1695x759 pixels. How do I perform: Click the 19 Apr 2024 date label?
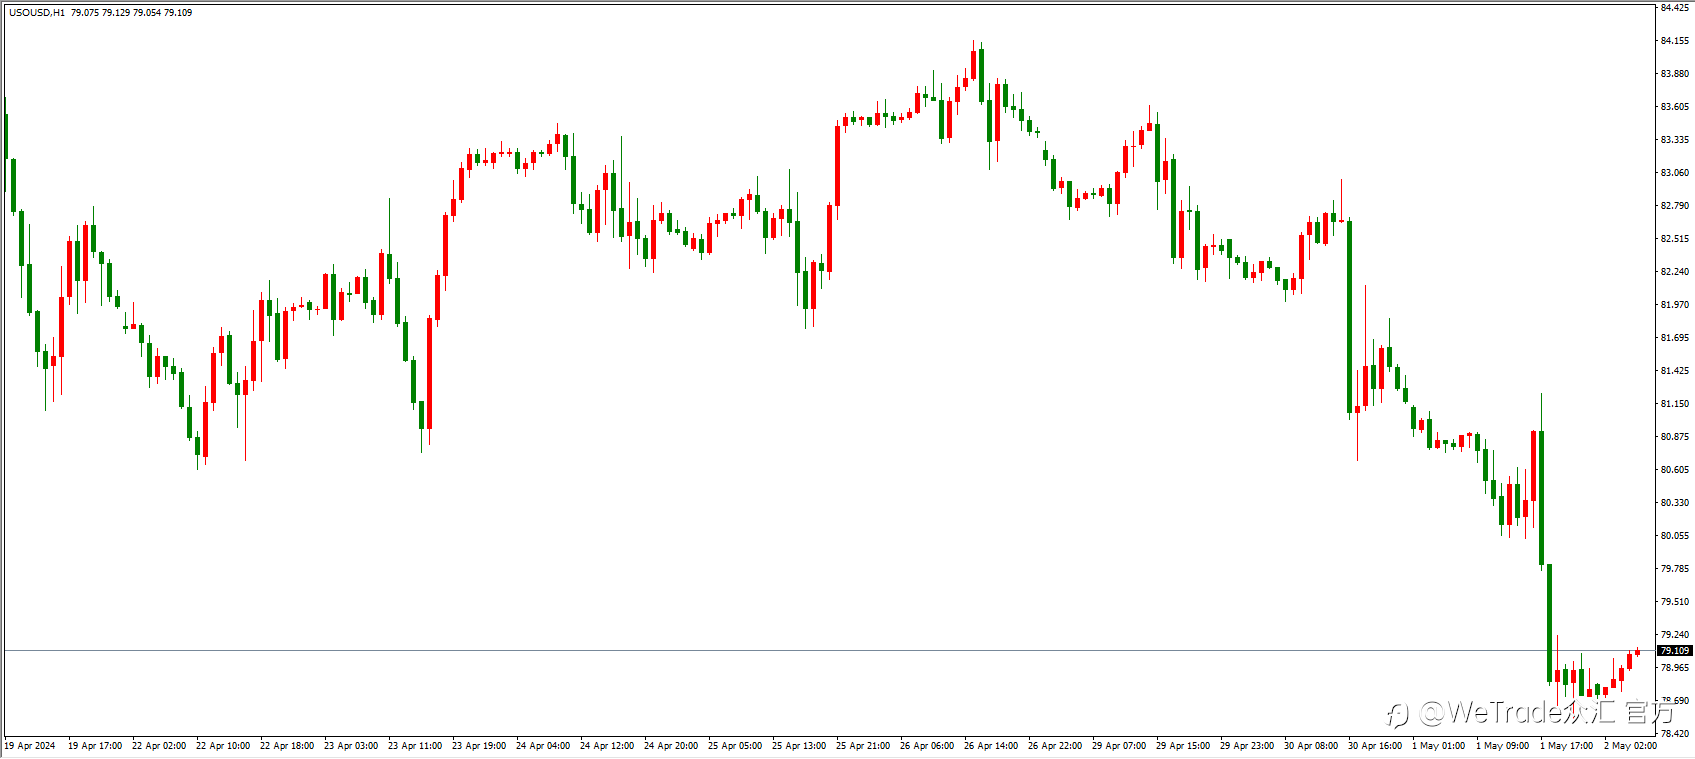tap(30, 746)
